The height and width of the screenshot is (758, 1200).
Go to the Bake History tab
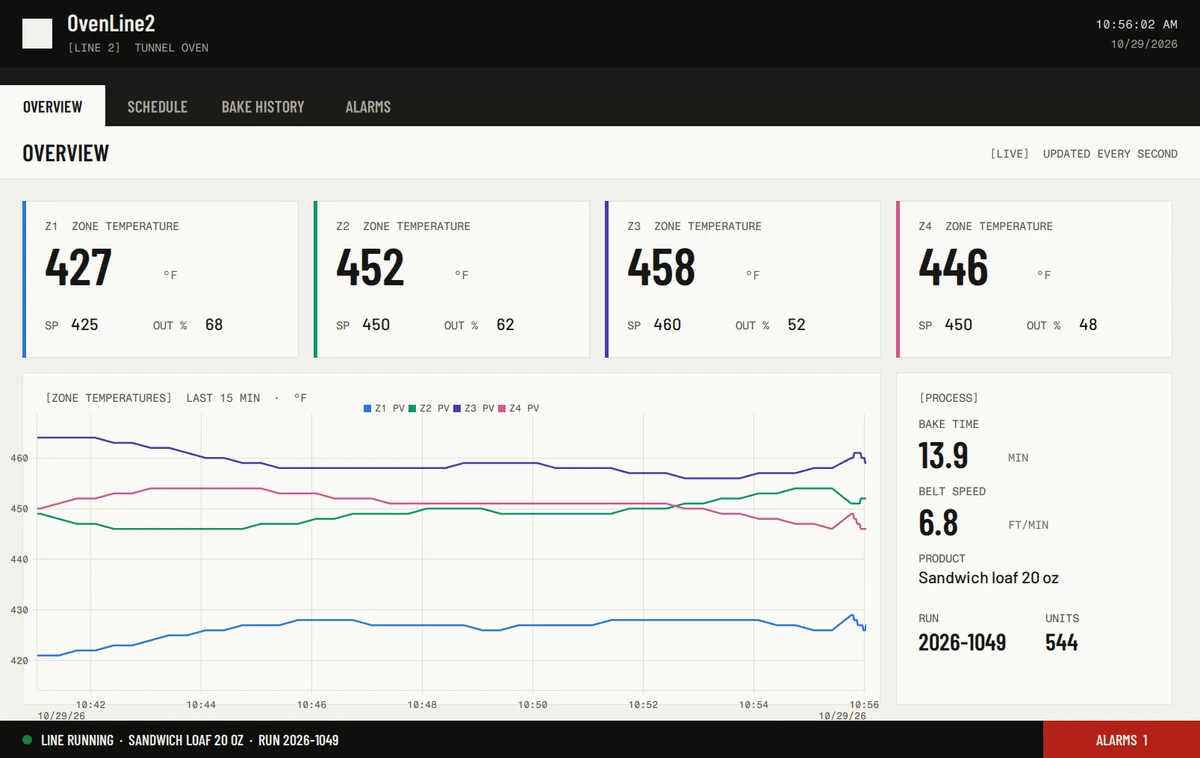coord(263,106)
